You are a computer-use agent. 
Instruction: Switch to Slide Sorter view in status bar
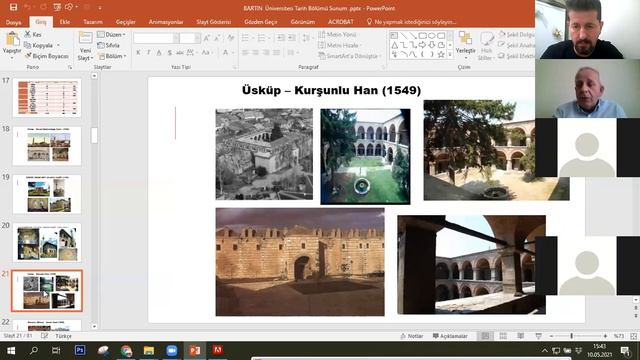(503, 336)
